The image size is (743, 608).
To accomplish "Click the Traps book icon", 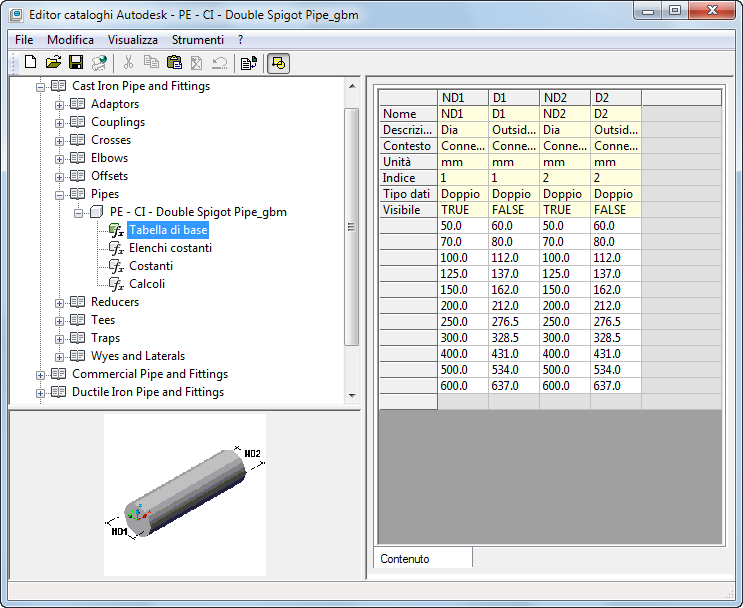I will click(78, 338).
